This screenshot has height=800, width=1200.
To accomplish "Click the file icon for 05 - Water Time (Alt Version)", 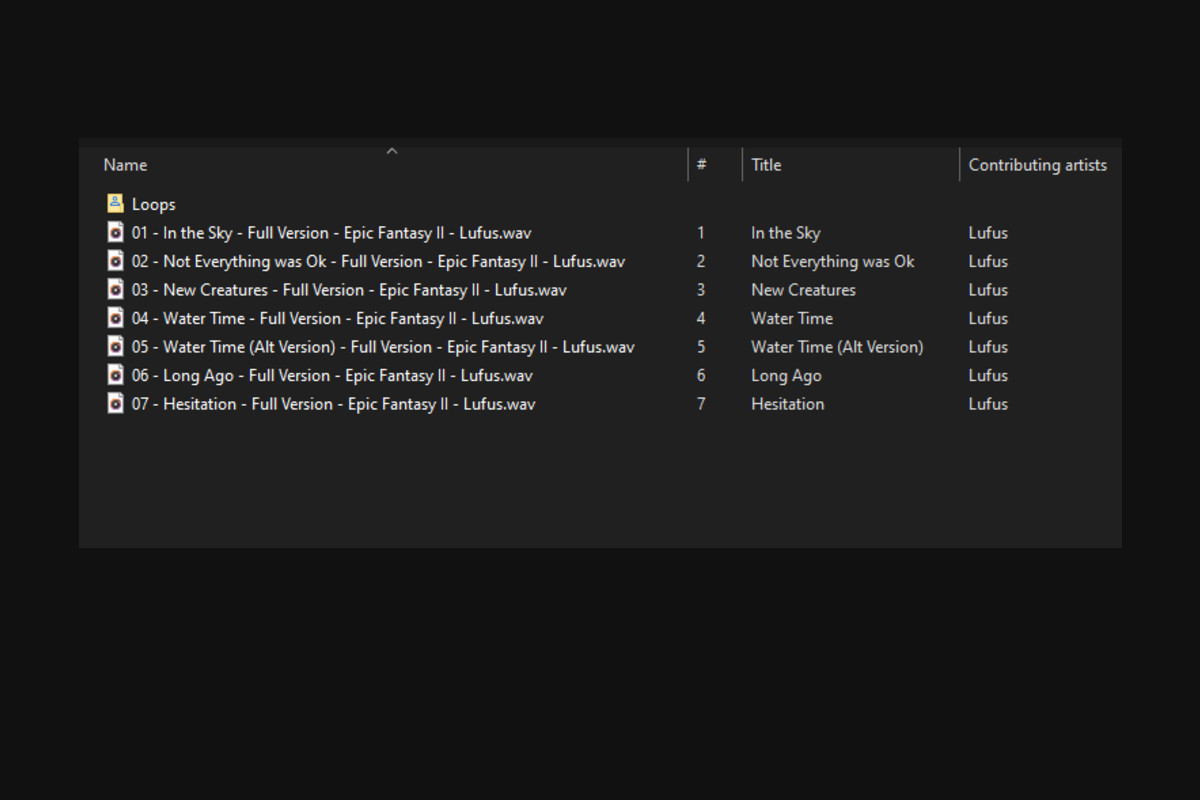I will click(115, 347).
